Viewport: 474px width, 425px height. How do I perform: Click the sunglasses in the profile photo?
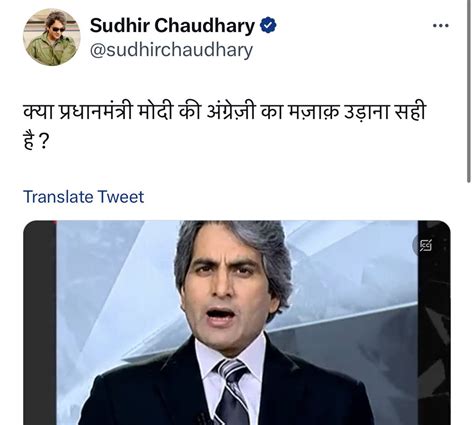pos(59,29)
